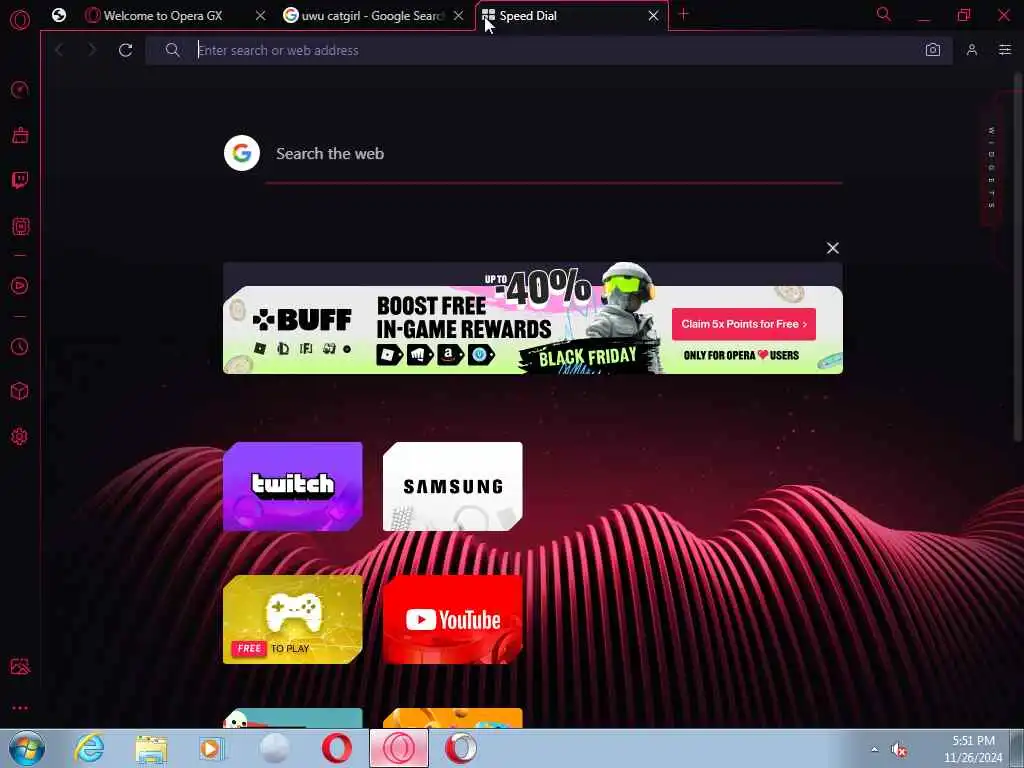Screen dimensions: 1024x768
Task: Open sidebar three-dots more options
Action: (x=20, y=708)
